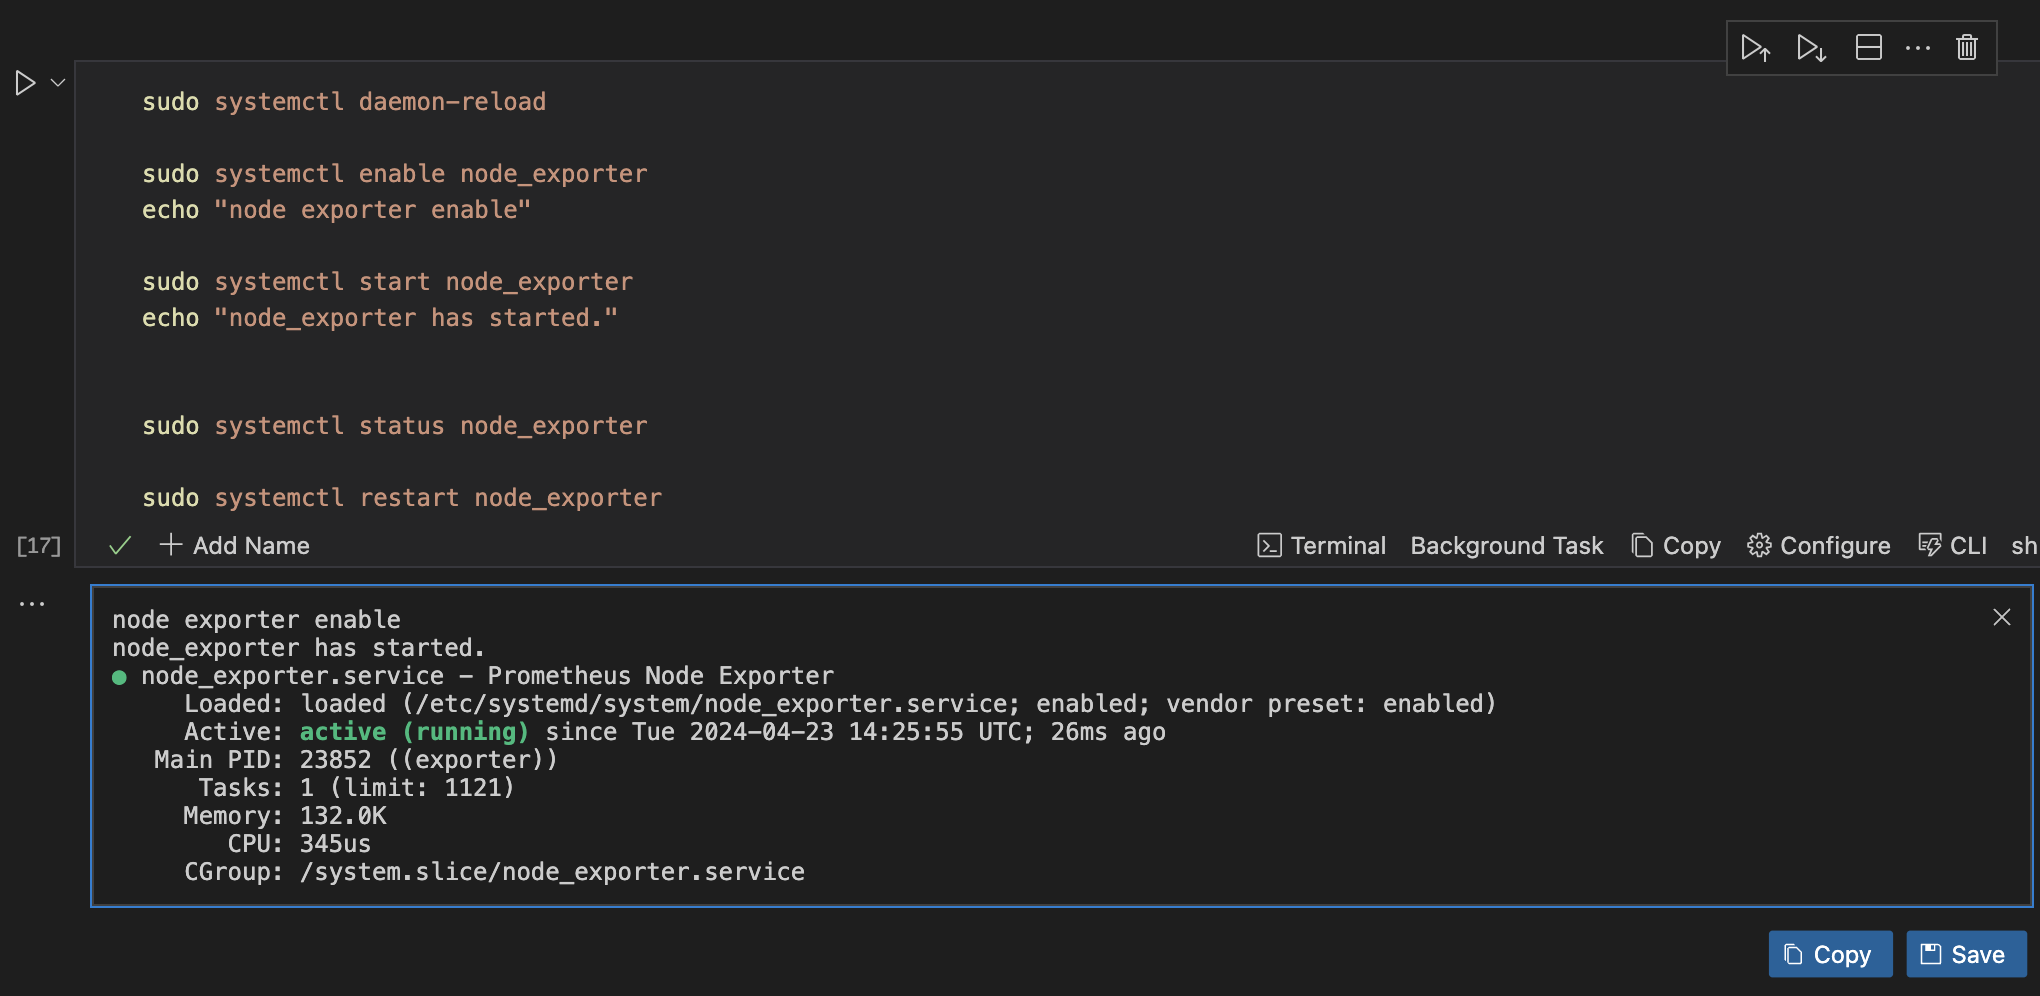The height and width of the screenshot is (996, 2040).
Task: Open output more actions ellipsis
Action: [x=32, y=604]
